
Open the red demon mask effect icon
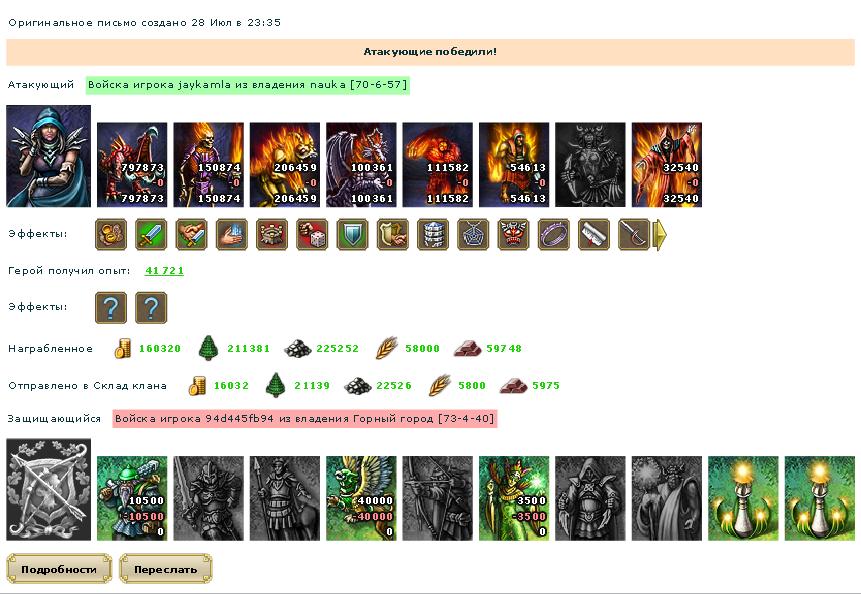tap(513, 234)
